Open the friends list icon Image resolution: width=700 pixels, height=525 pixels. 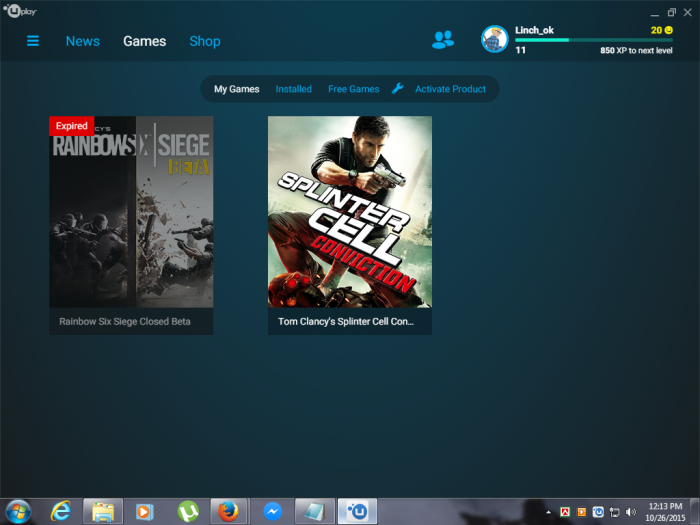point(443,40)
